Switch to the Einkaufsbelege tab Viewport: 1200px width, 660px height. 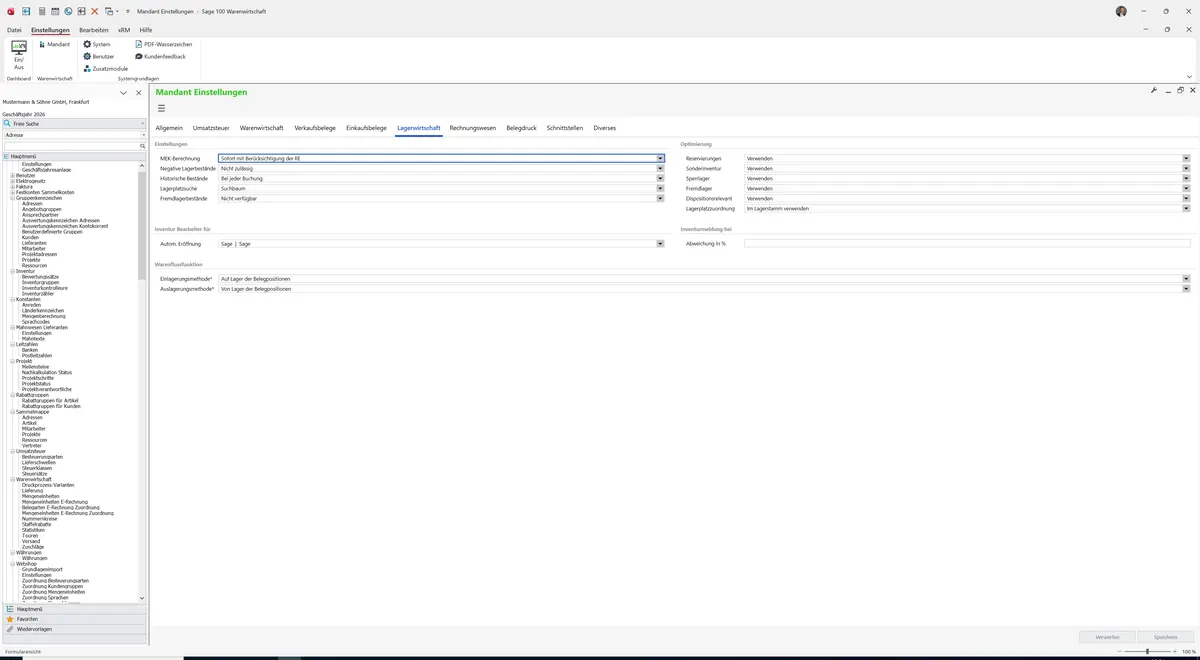[366, 128]
